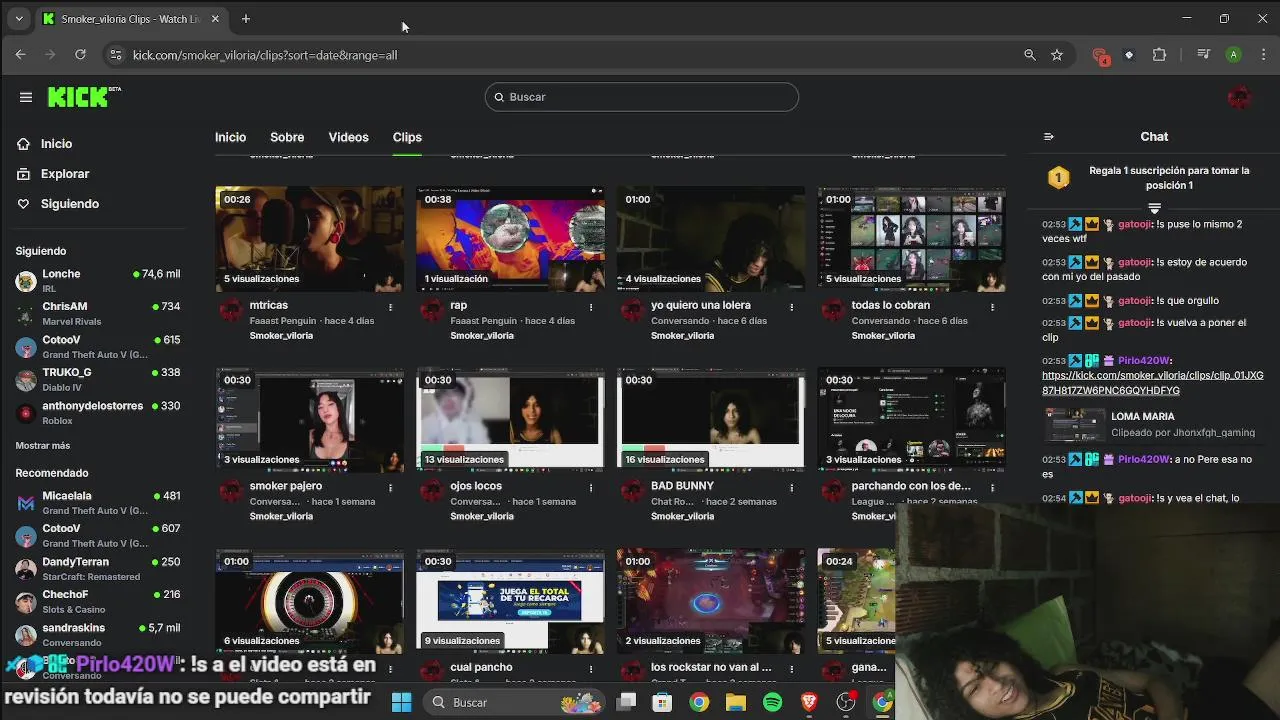Screen dimensions: 1280x720
Task: Open options for smoker pajero clip
Action: (390, 487)
